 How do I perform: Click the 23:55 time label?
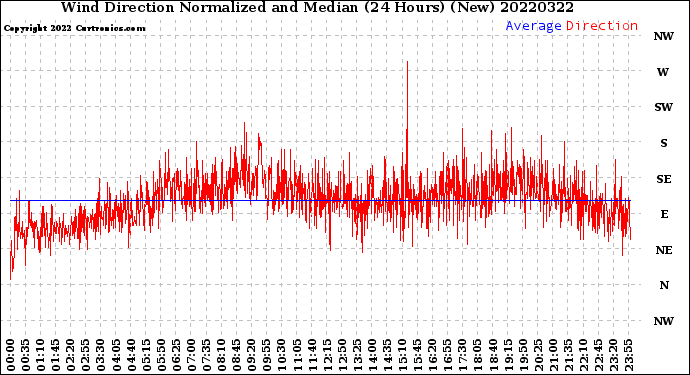pos(628,355)
